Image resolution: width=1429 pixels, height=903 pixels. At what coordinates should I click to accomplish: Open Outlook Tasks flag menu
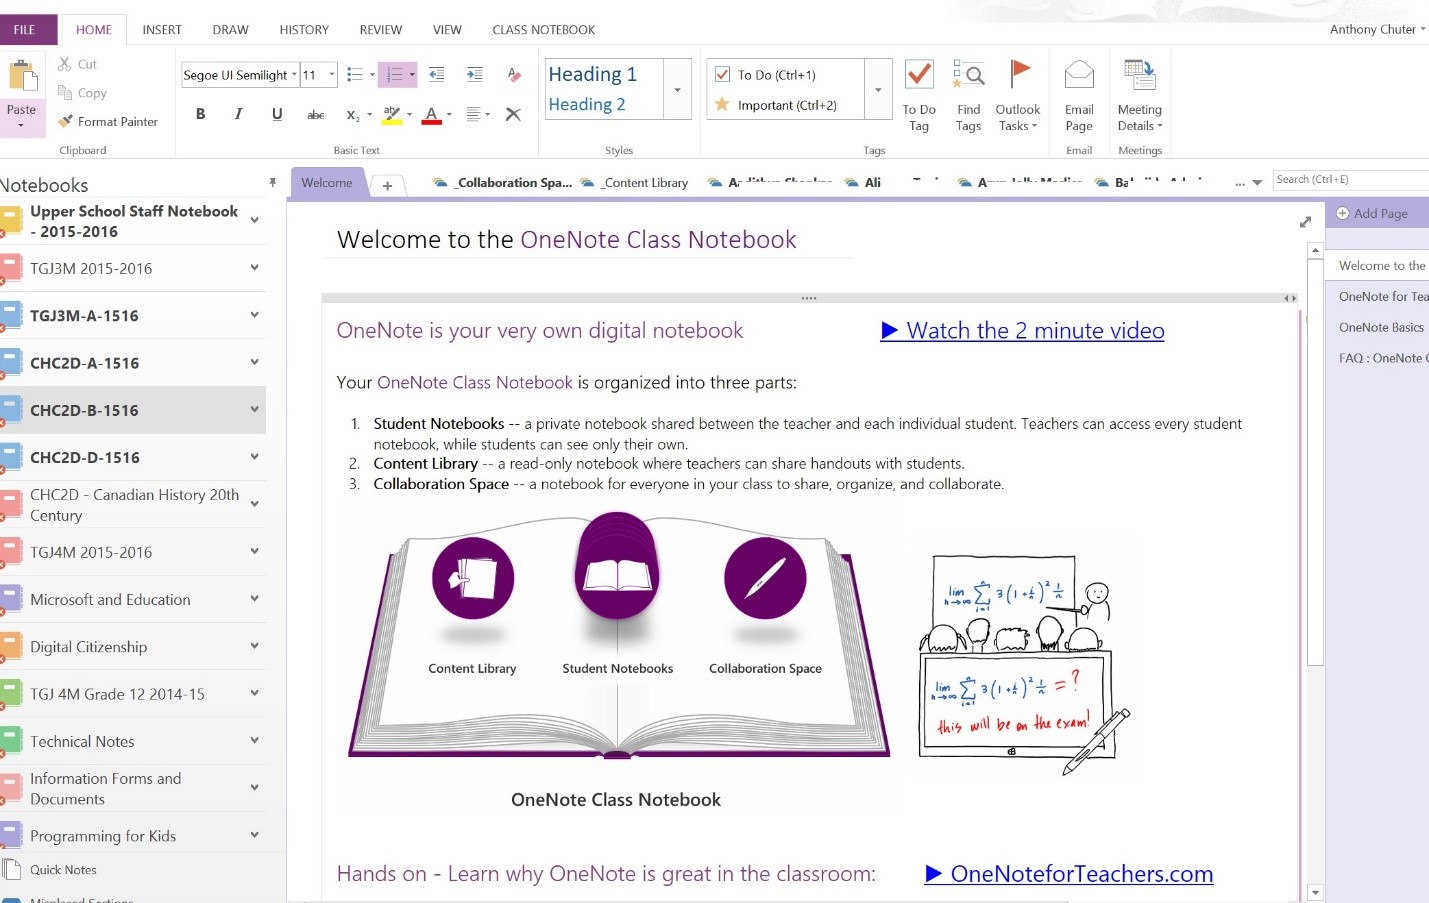pos(1018,96)
